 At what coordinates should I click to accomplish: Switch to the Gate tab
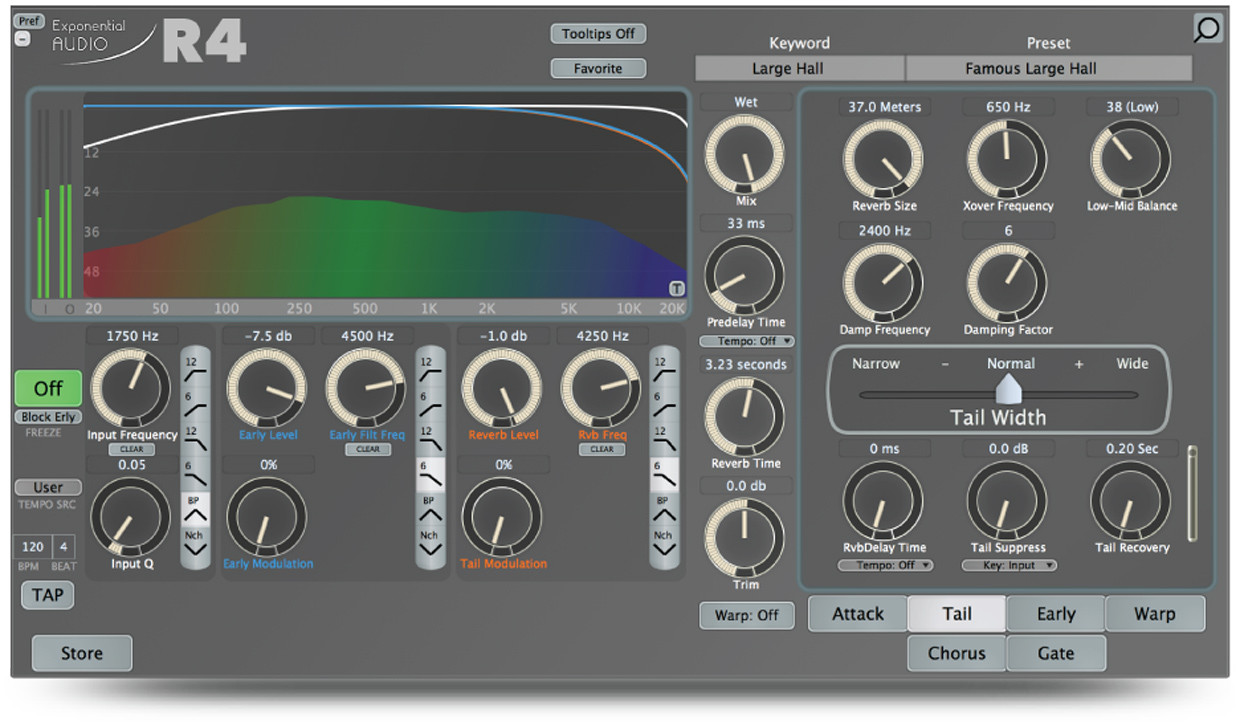[1056, 653]
